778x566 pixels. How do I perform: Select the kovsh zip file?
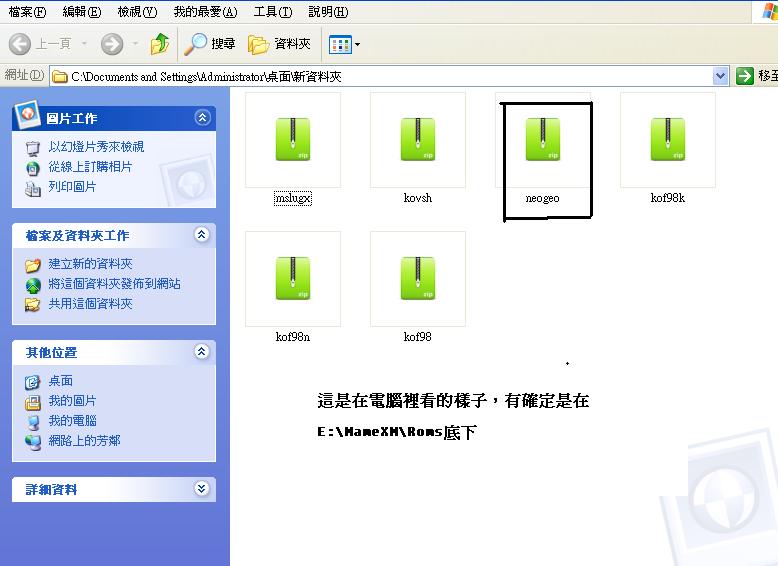(x=418, y=140)
